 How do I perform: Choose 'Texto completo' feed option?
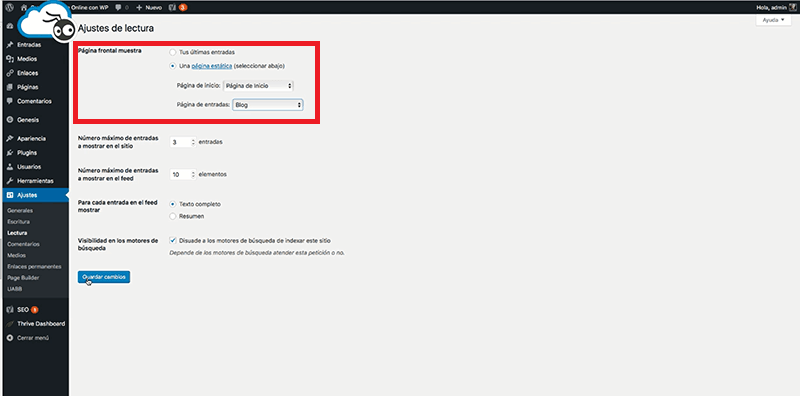[x=173, y=204]
